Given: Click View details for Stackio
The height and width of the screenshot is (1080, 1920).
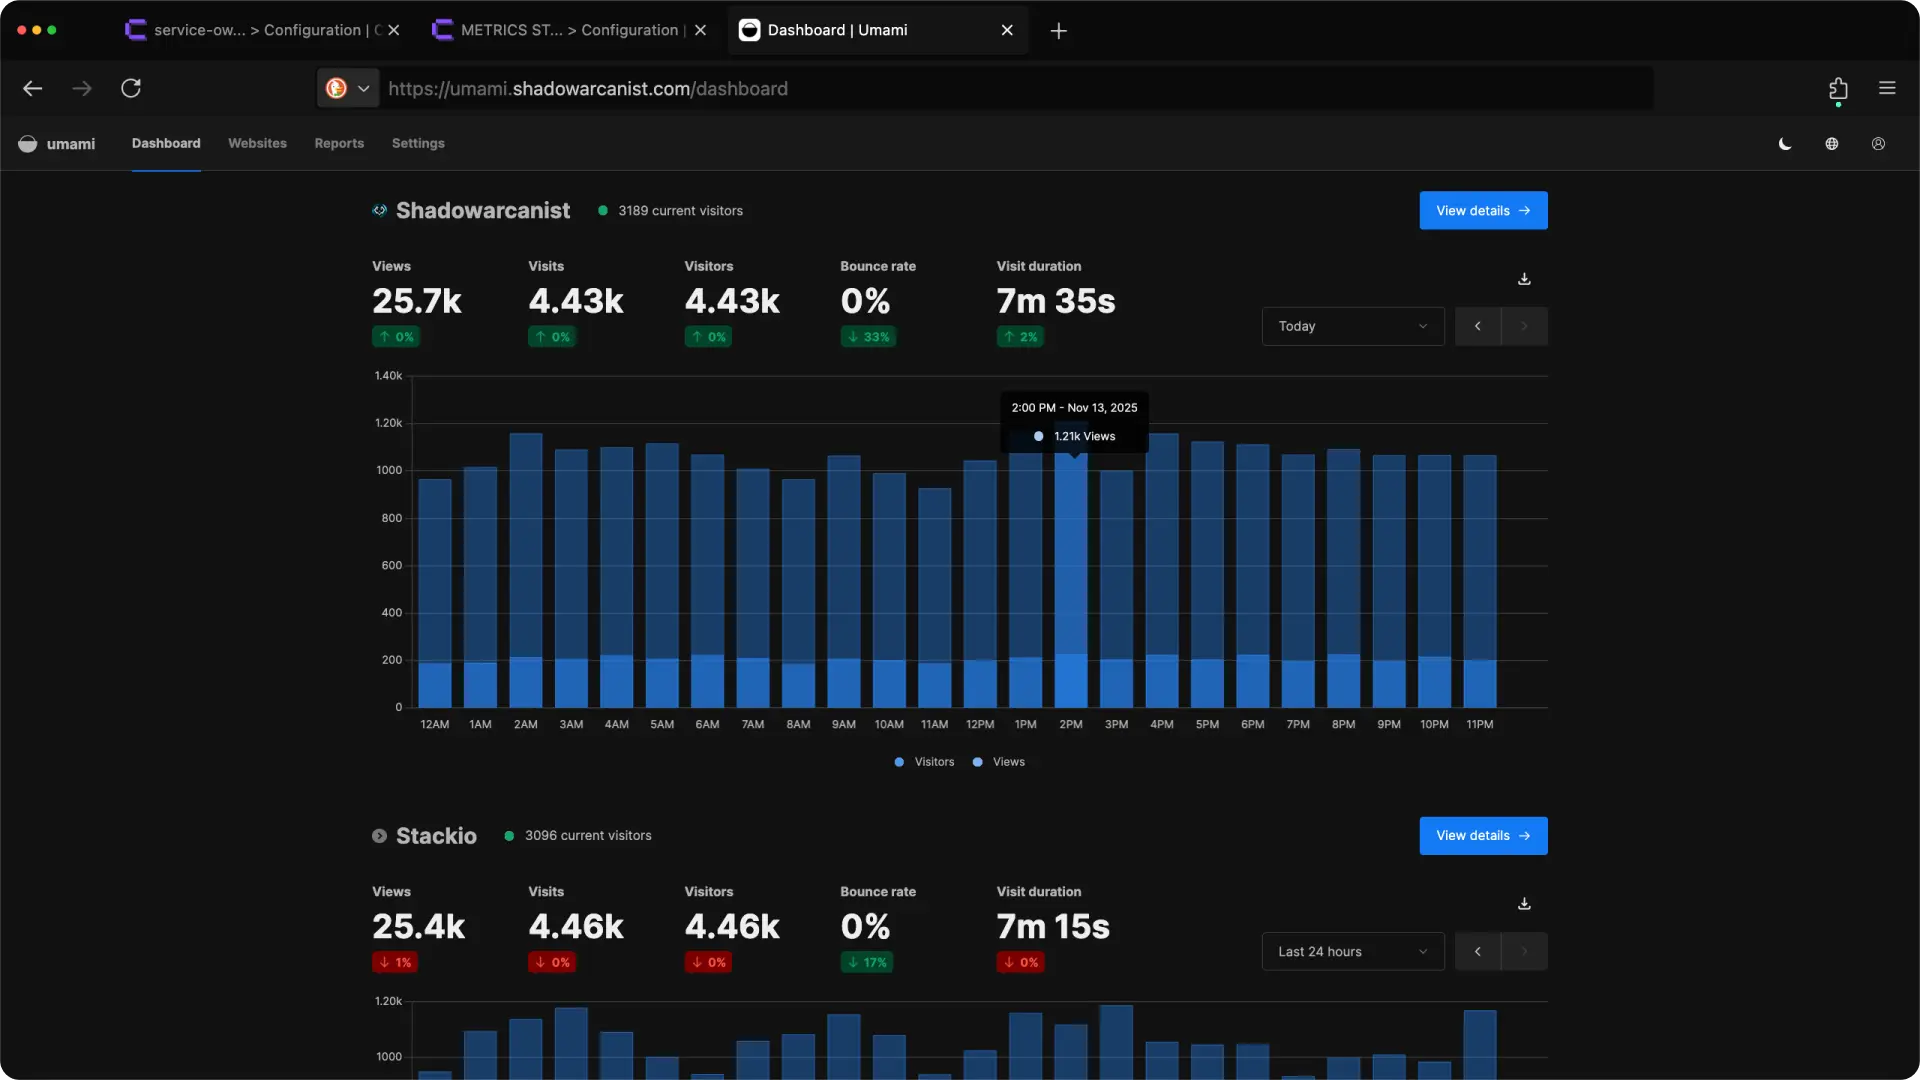Looking at the screenshot, I should (x=1483, y=835).
